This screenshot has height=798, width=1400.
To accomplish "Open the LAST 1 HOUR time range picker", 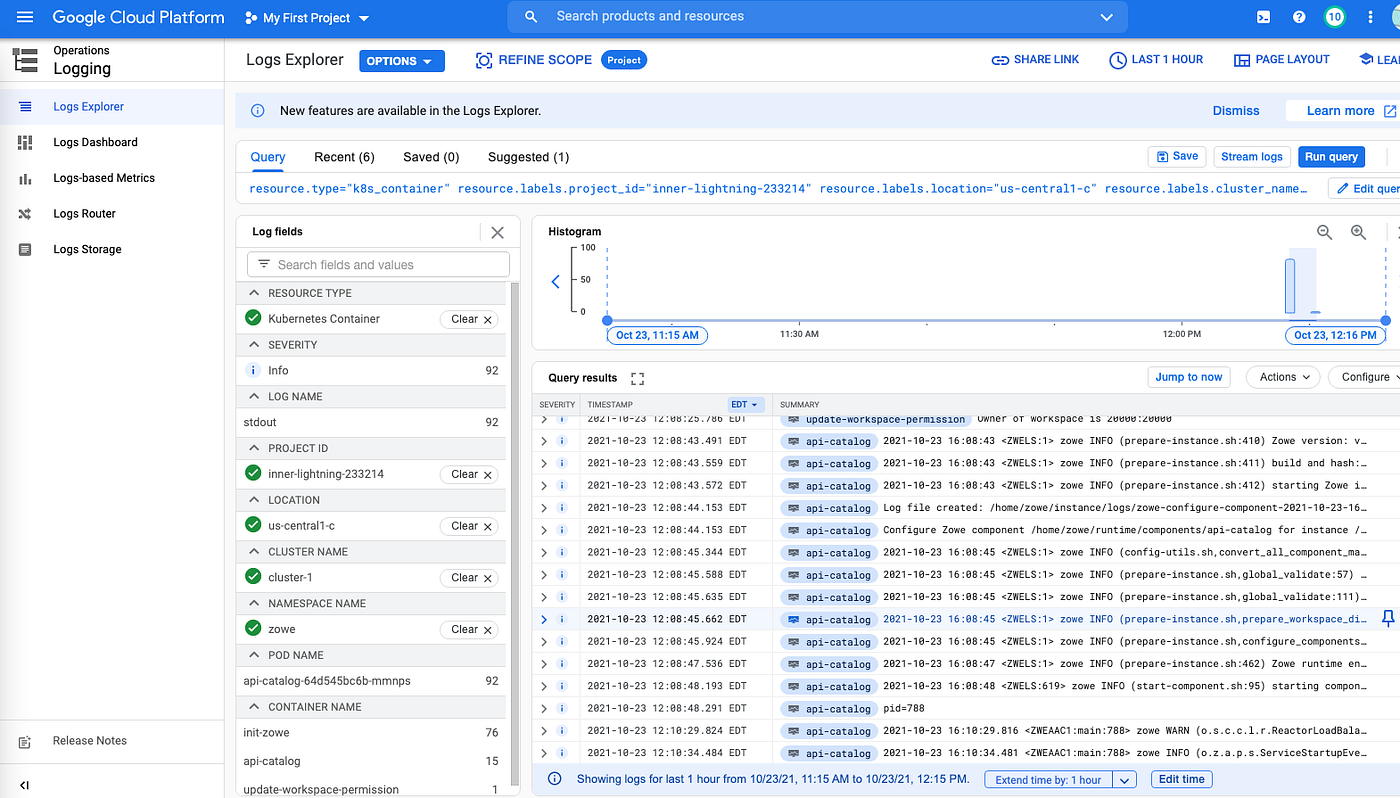I will pos(1156,60).
